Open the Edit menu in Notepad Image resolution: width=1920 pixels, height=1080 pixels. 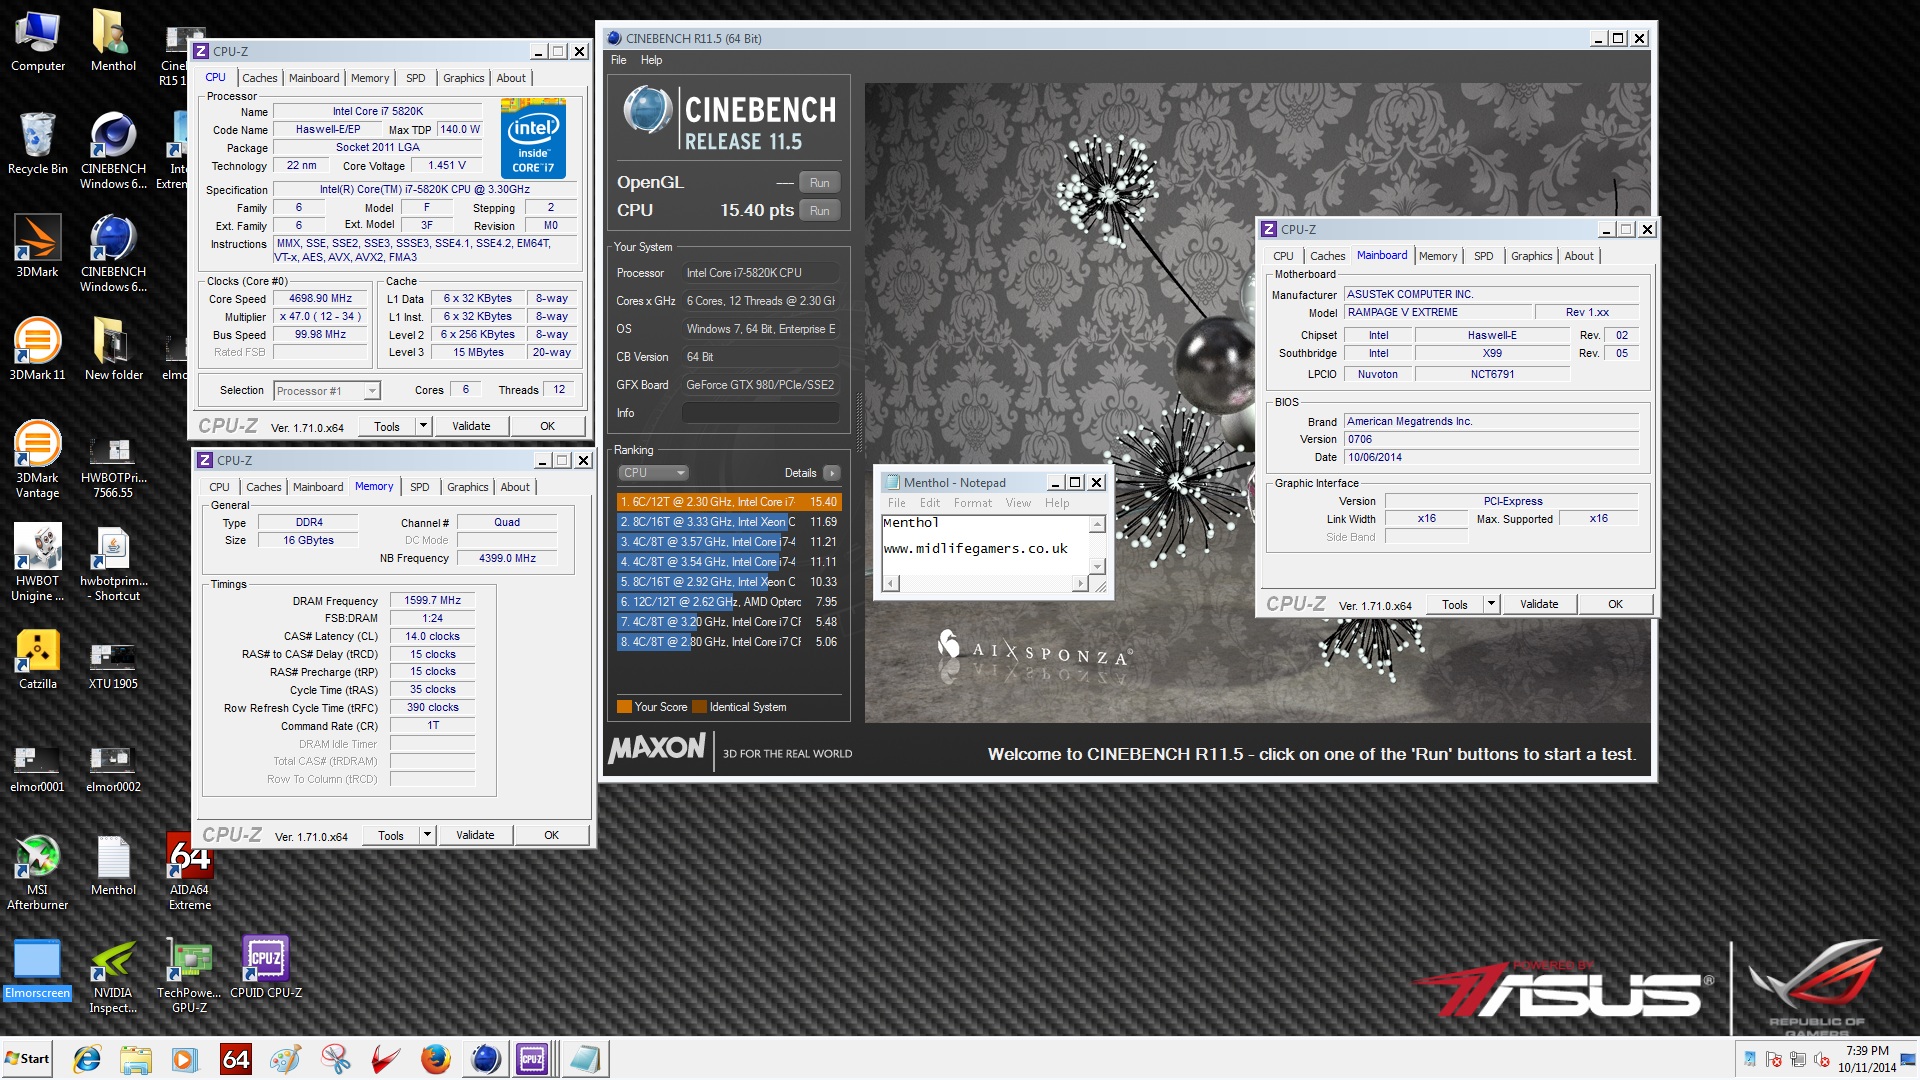pyautogui.click(x=930, y=503)
